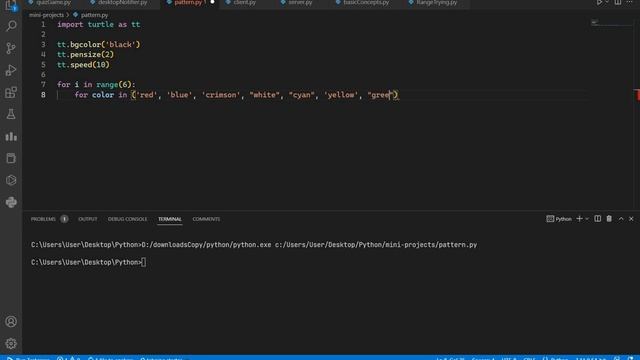Create a new terminal with plus icon
The width and height of the screenshot is (640, 360).
(x=579, y=219)
